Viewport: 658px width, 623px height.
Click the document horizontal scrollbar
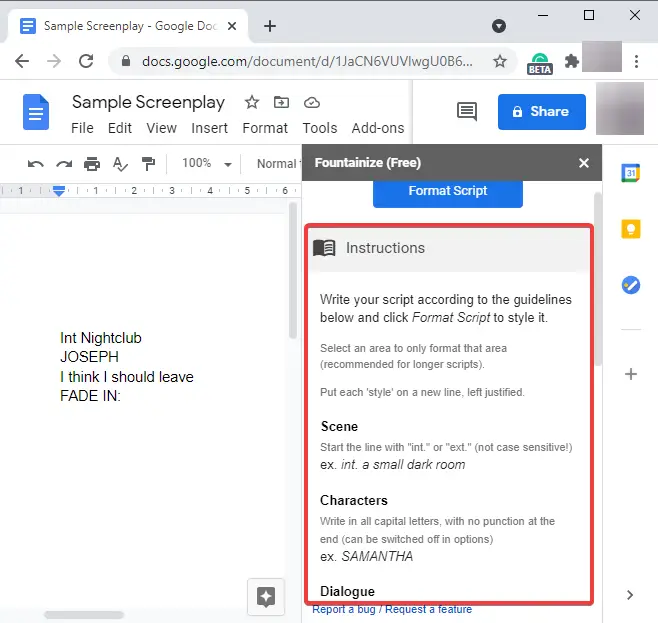click(x=84, y=615)
